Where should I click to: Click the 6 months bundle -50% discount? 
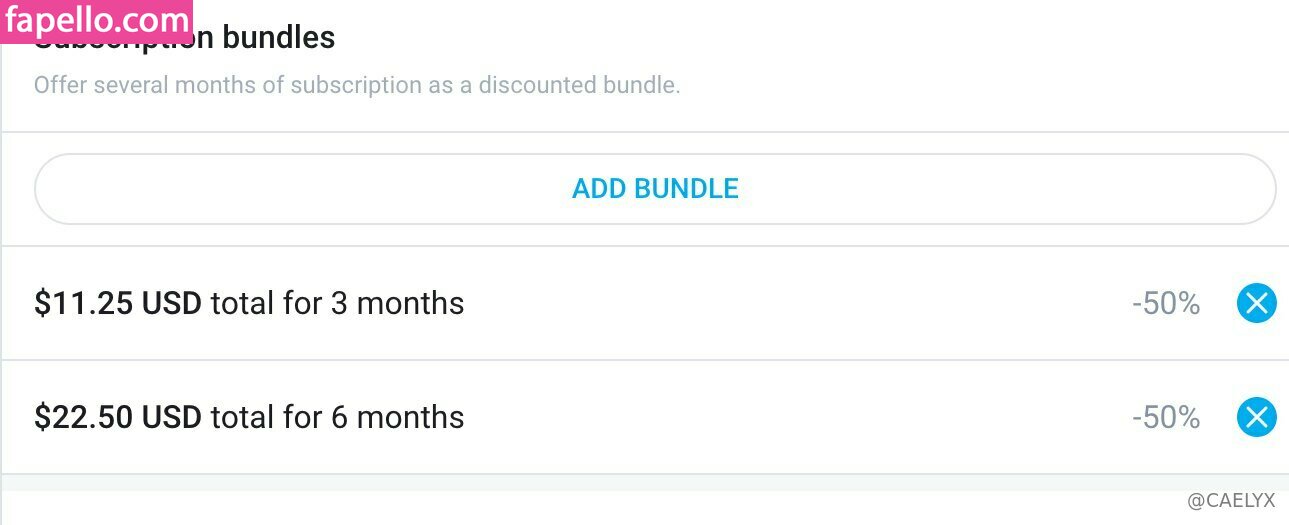[1166, 417]
